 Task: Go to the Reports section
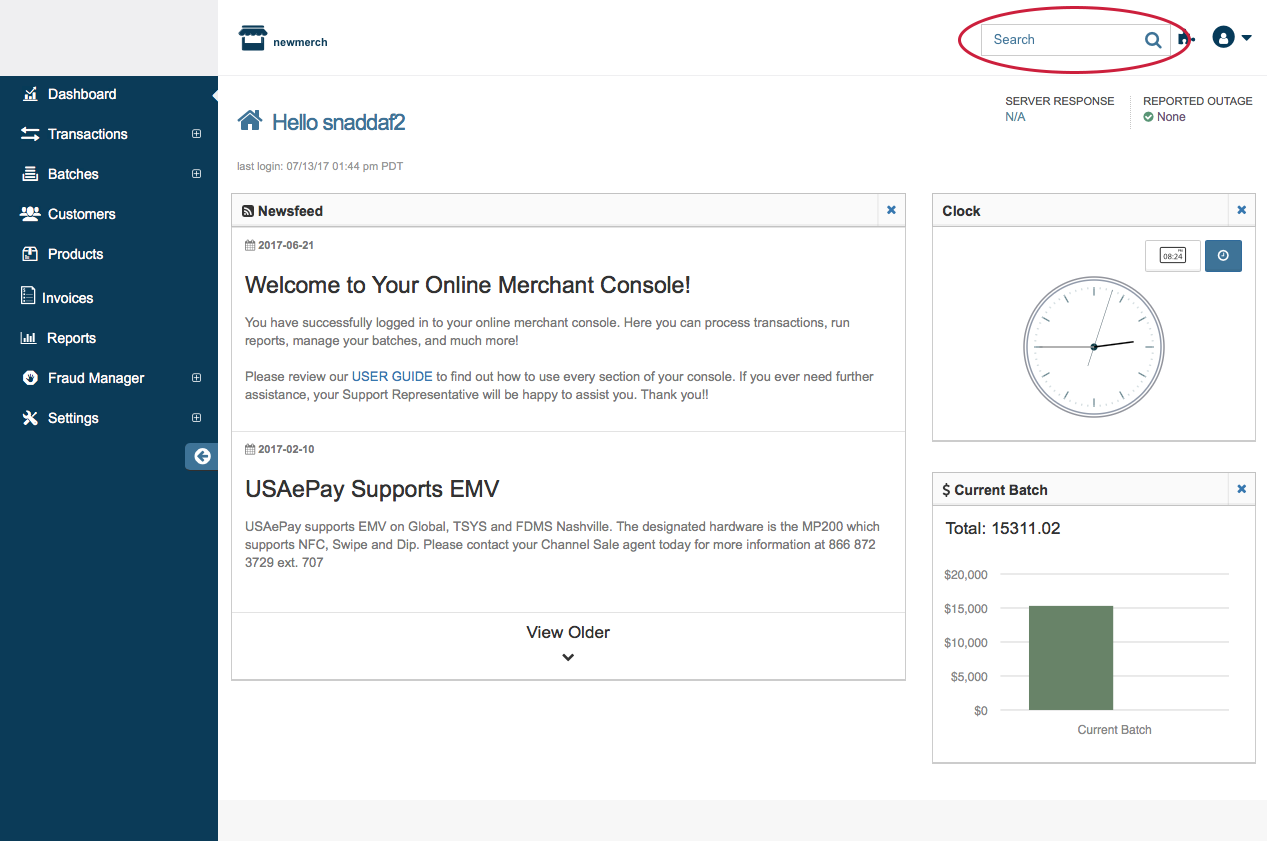tap(71, 338)
